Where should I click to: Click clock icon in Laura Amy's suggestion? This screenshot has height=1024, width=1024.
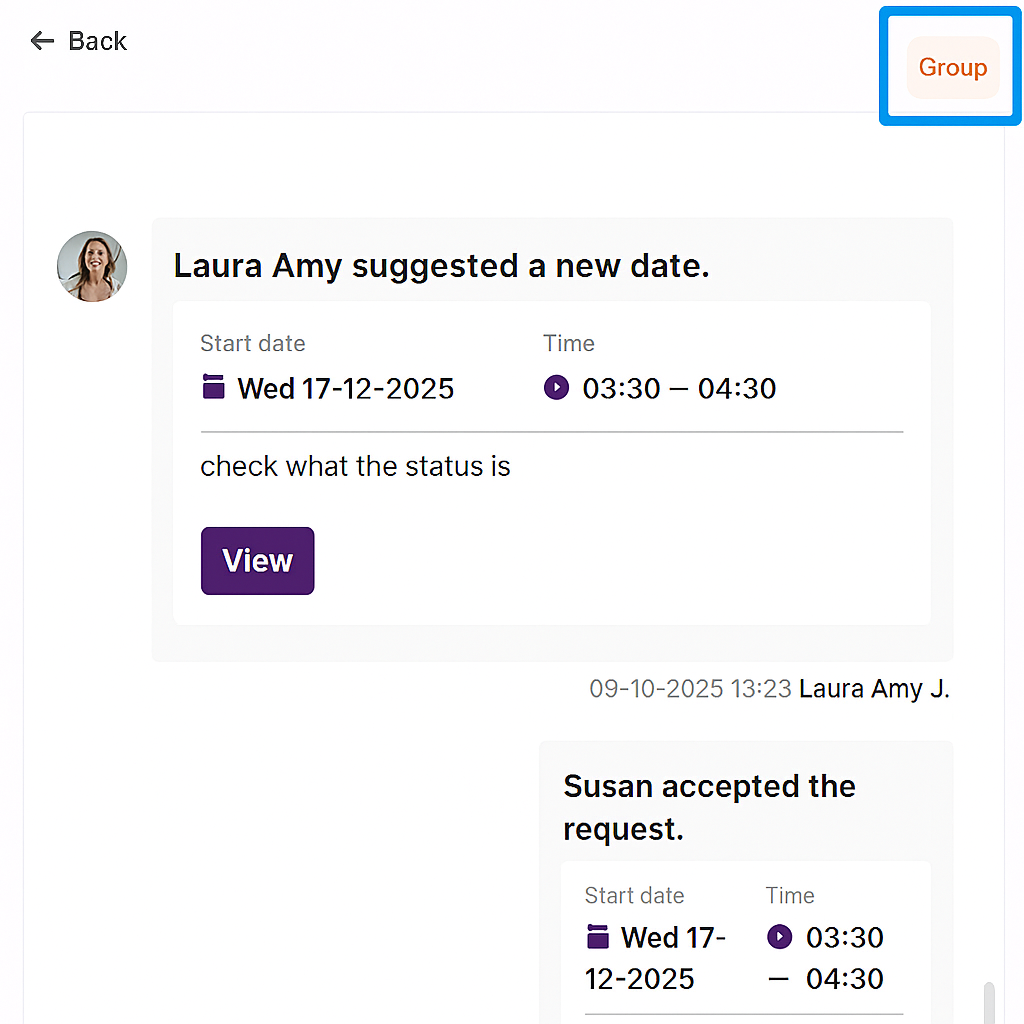(x=556, y=387)
